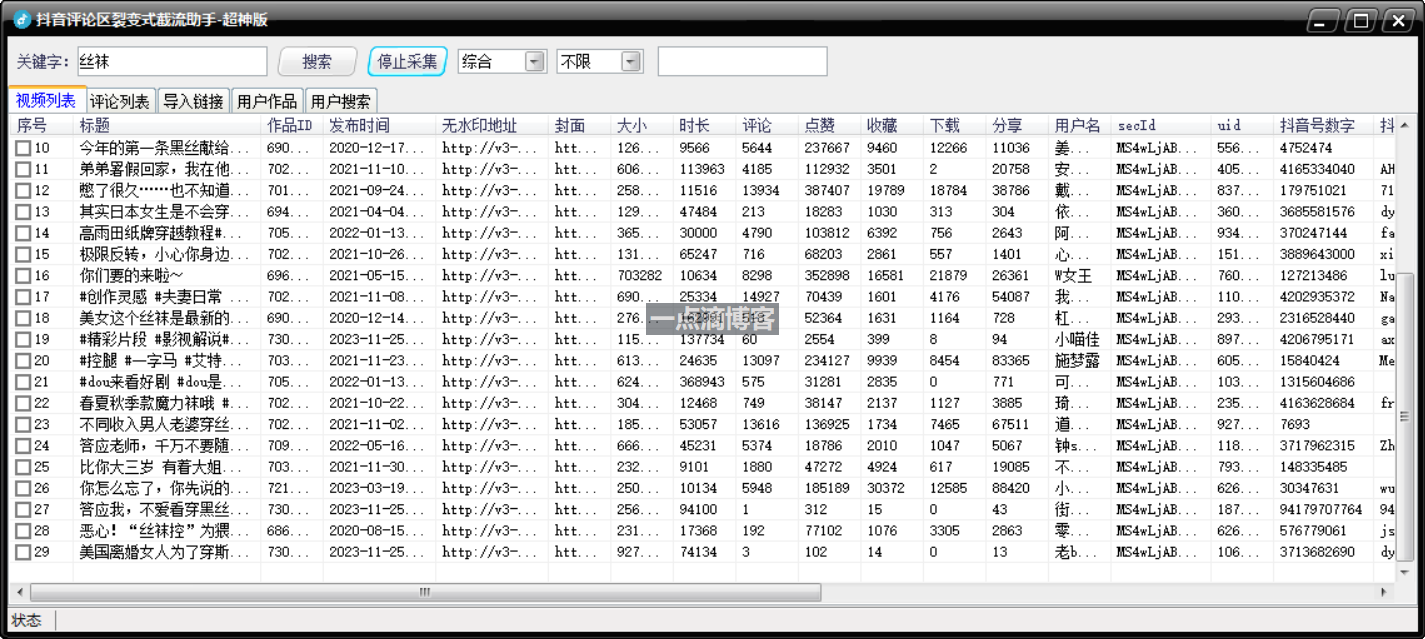The height and width of the screenshot is (639, 1425).
Task: Click Douyin number 7693
Action: [x=1294, y=424]
